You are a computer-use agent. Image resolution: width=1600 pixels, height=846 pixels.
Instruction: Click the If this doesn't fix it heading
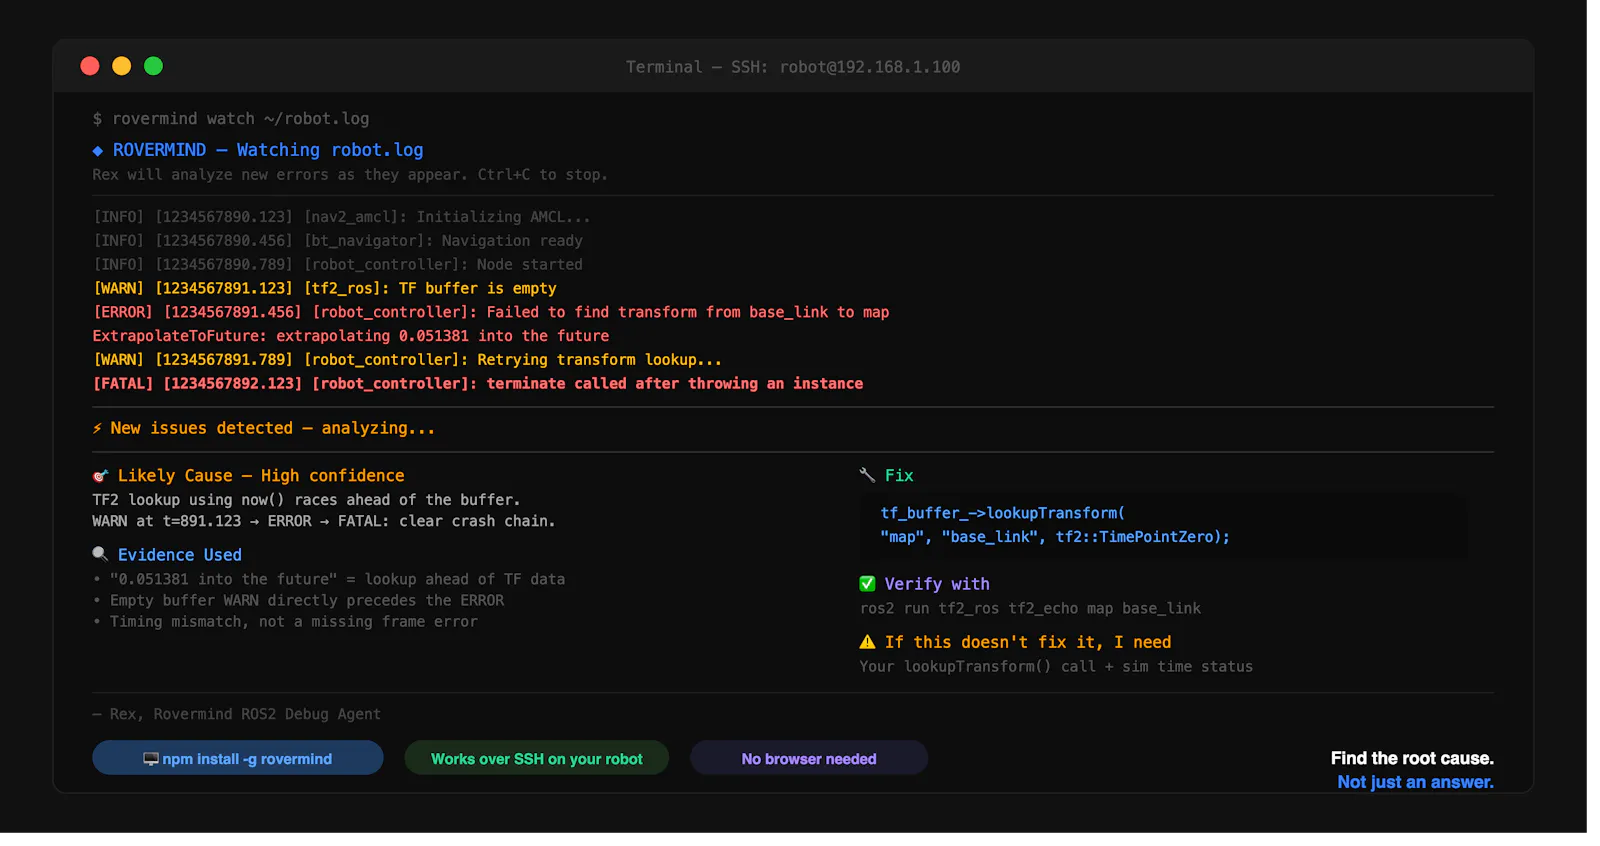pyautogui.click(x=1028, y=642)
